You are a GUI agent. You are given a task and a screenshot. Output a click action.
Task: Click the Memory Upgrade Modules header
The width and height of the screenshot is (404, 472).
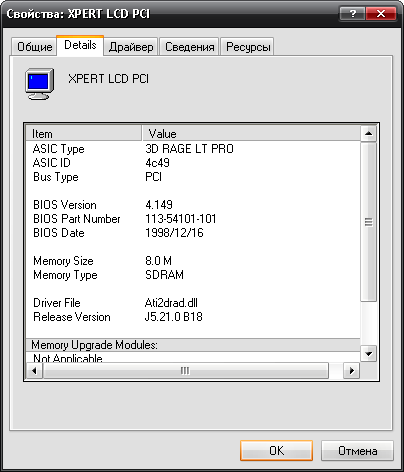coord(193,345)
